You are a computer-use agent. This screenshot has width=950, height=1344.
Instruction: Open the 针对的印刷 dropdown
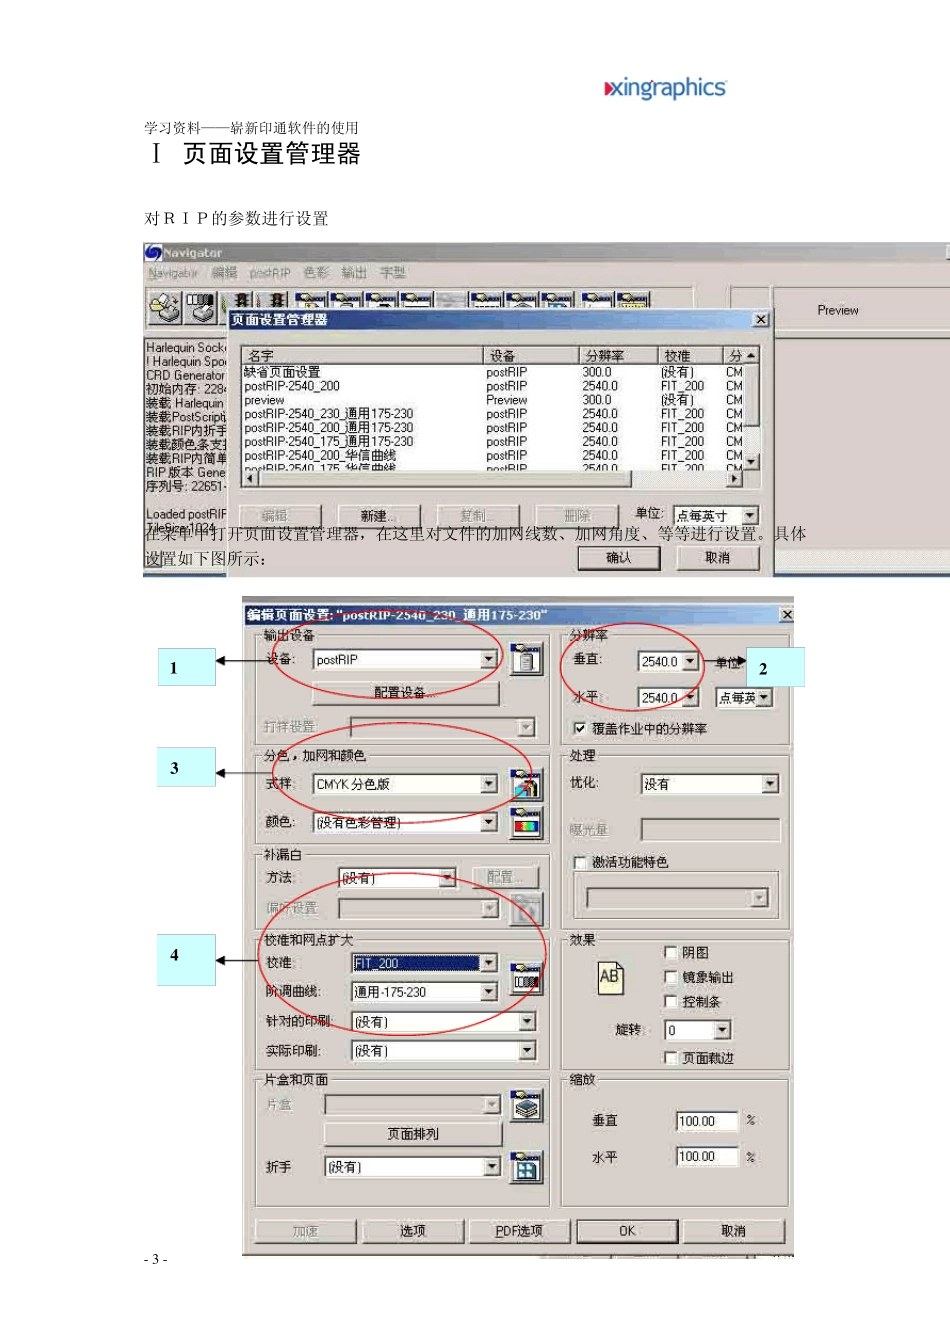click(527, 1022)
